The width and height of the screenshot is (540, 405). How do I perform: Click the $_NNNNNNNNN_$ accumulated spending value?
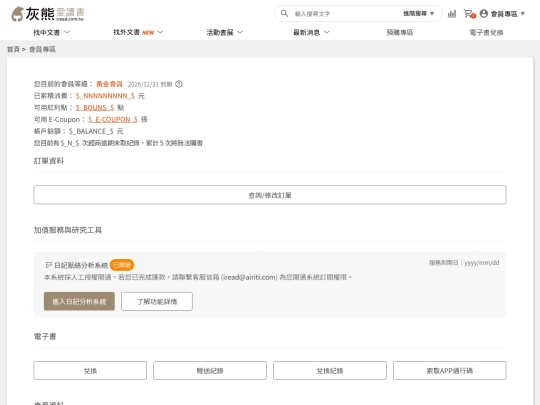click(105, 96)
